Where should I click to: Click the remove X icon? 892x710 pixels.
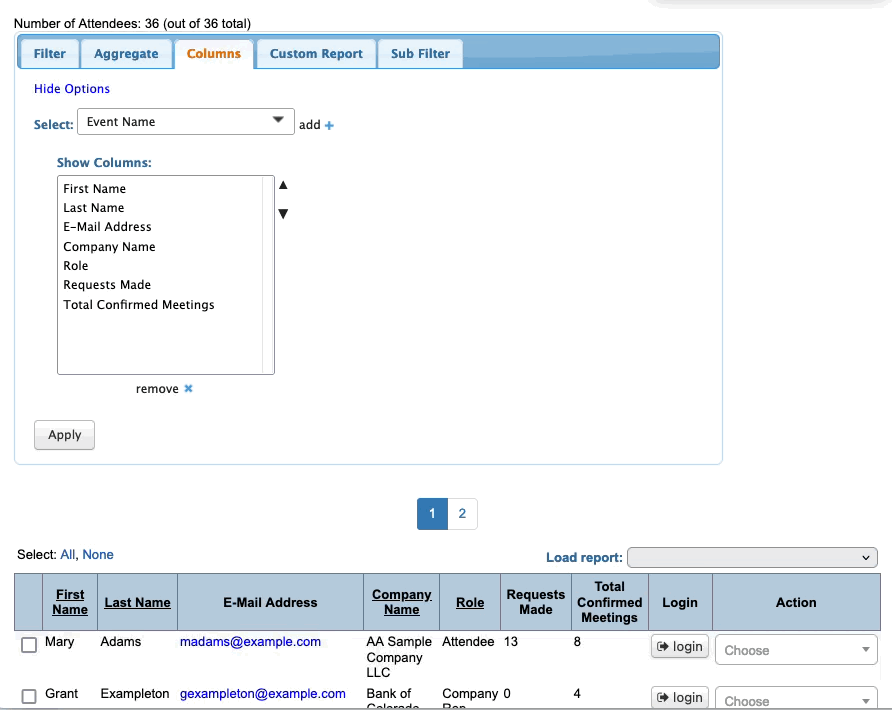(x=188, y=389)
